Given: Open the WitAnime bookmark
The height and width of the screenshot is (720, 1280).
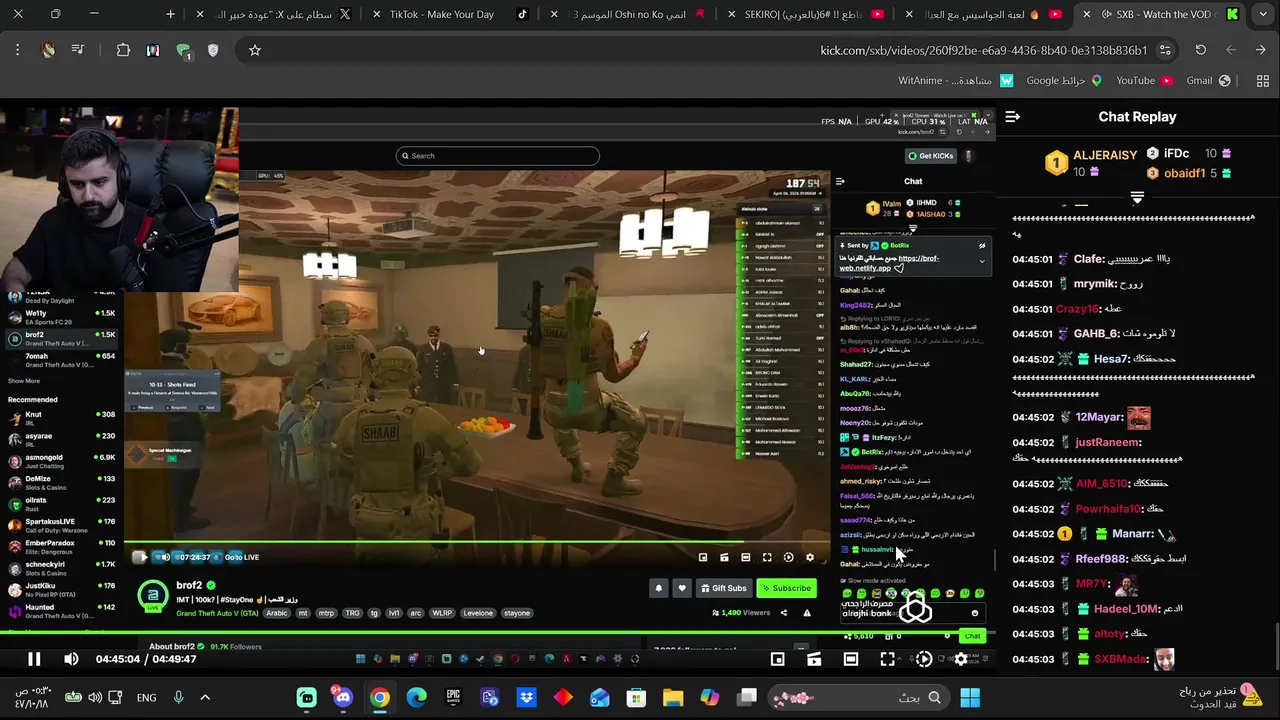Looking at the screenshot, I should tap(955, 81).
